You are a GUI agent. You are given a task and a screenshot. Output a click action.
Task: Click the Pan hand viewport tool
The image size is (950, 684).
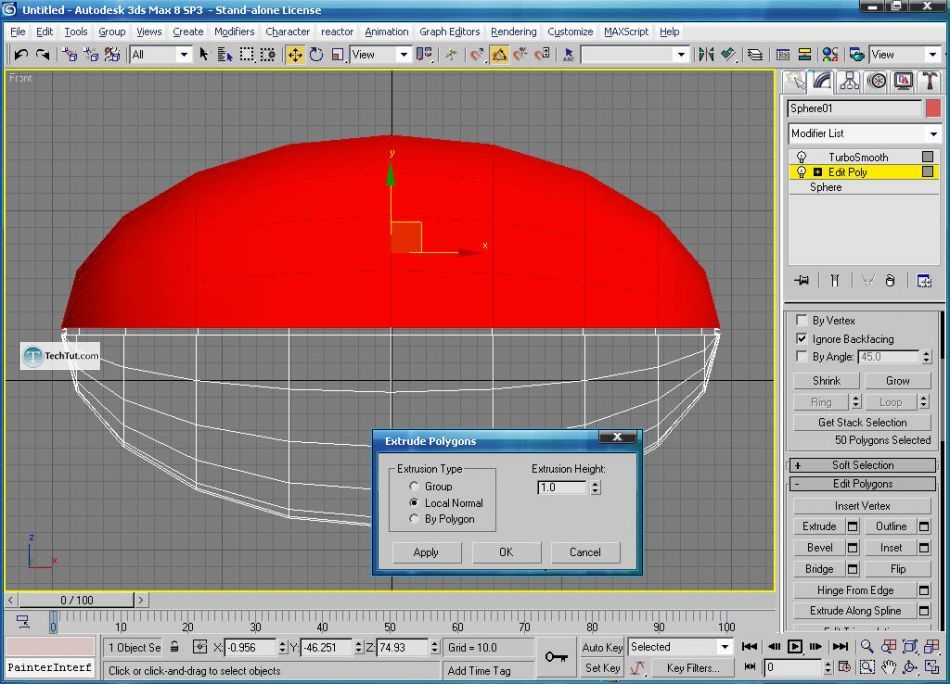[x=888, y=668]
